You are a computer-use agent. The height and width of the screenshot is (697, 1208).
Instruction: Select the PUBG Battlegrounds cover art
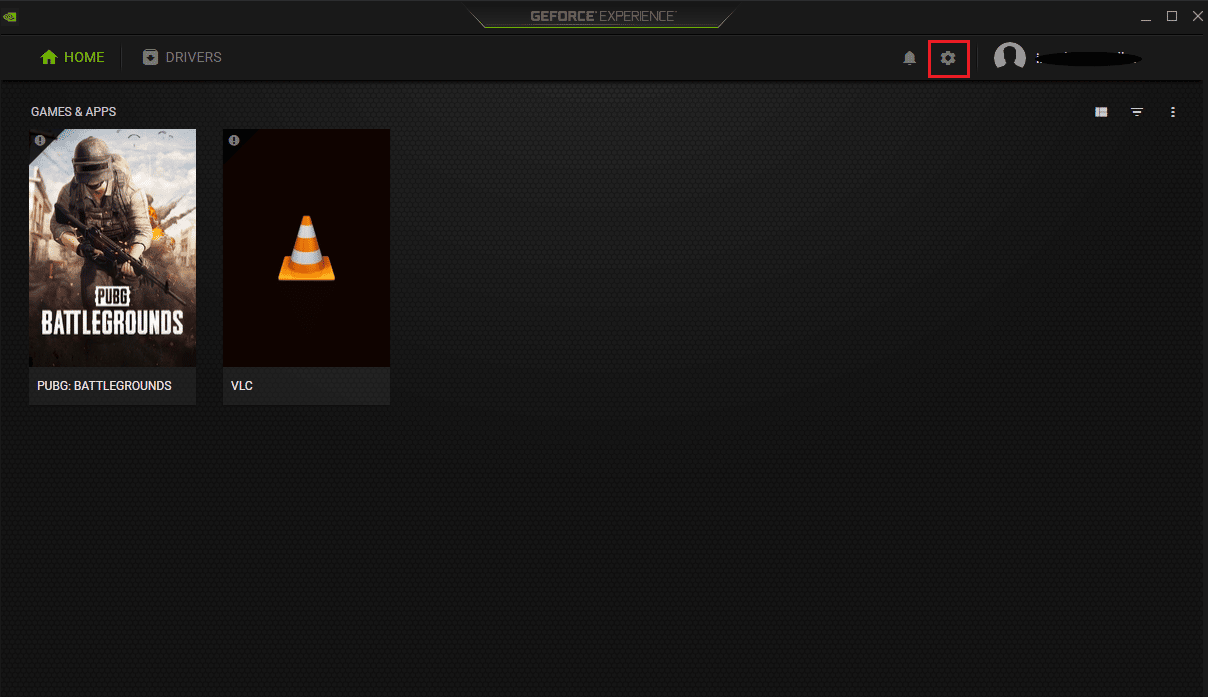tap(112, 247)
